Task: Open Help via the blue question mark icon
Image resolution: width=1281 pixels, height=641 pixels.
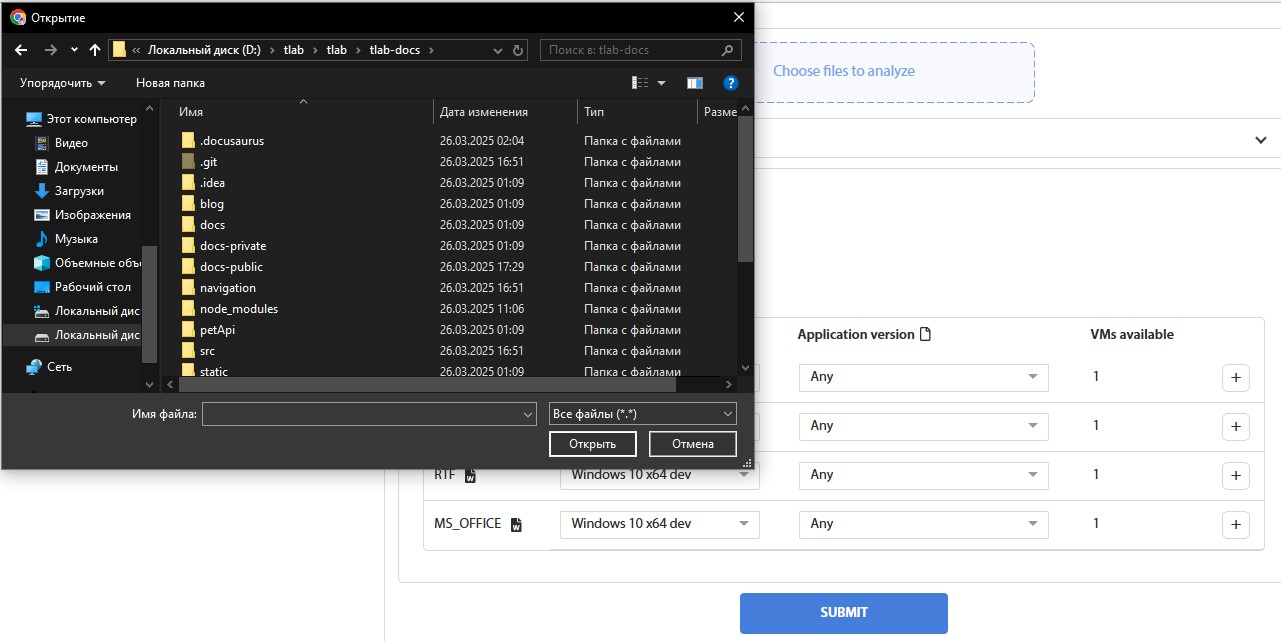Action: pos(731,83)
